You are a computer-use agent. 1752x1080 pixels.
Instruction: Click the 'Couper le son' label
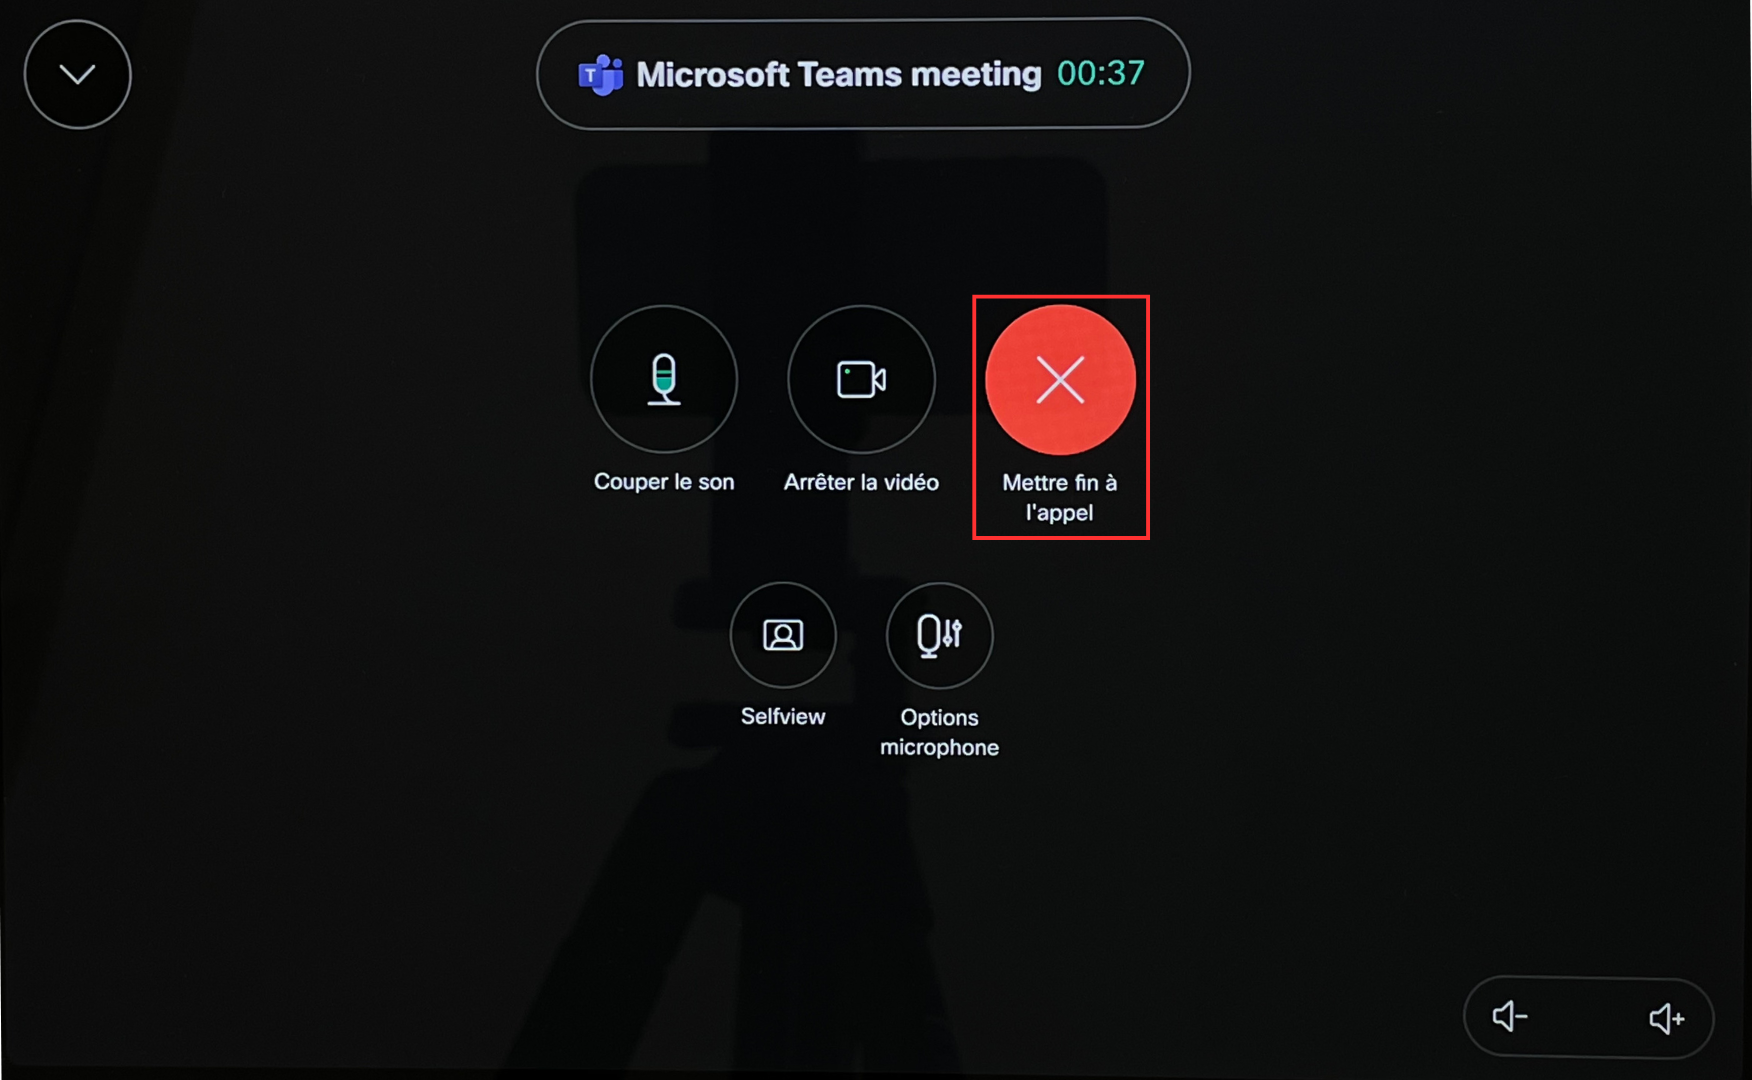[x=664, y=482]
